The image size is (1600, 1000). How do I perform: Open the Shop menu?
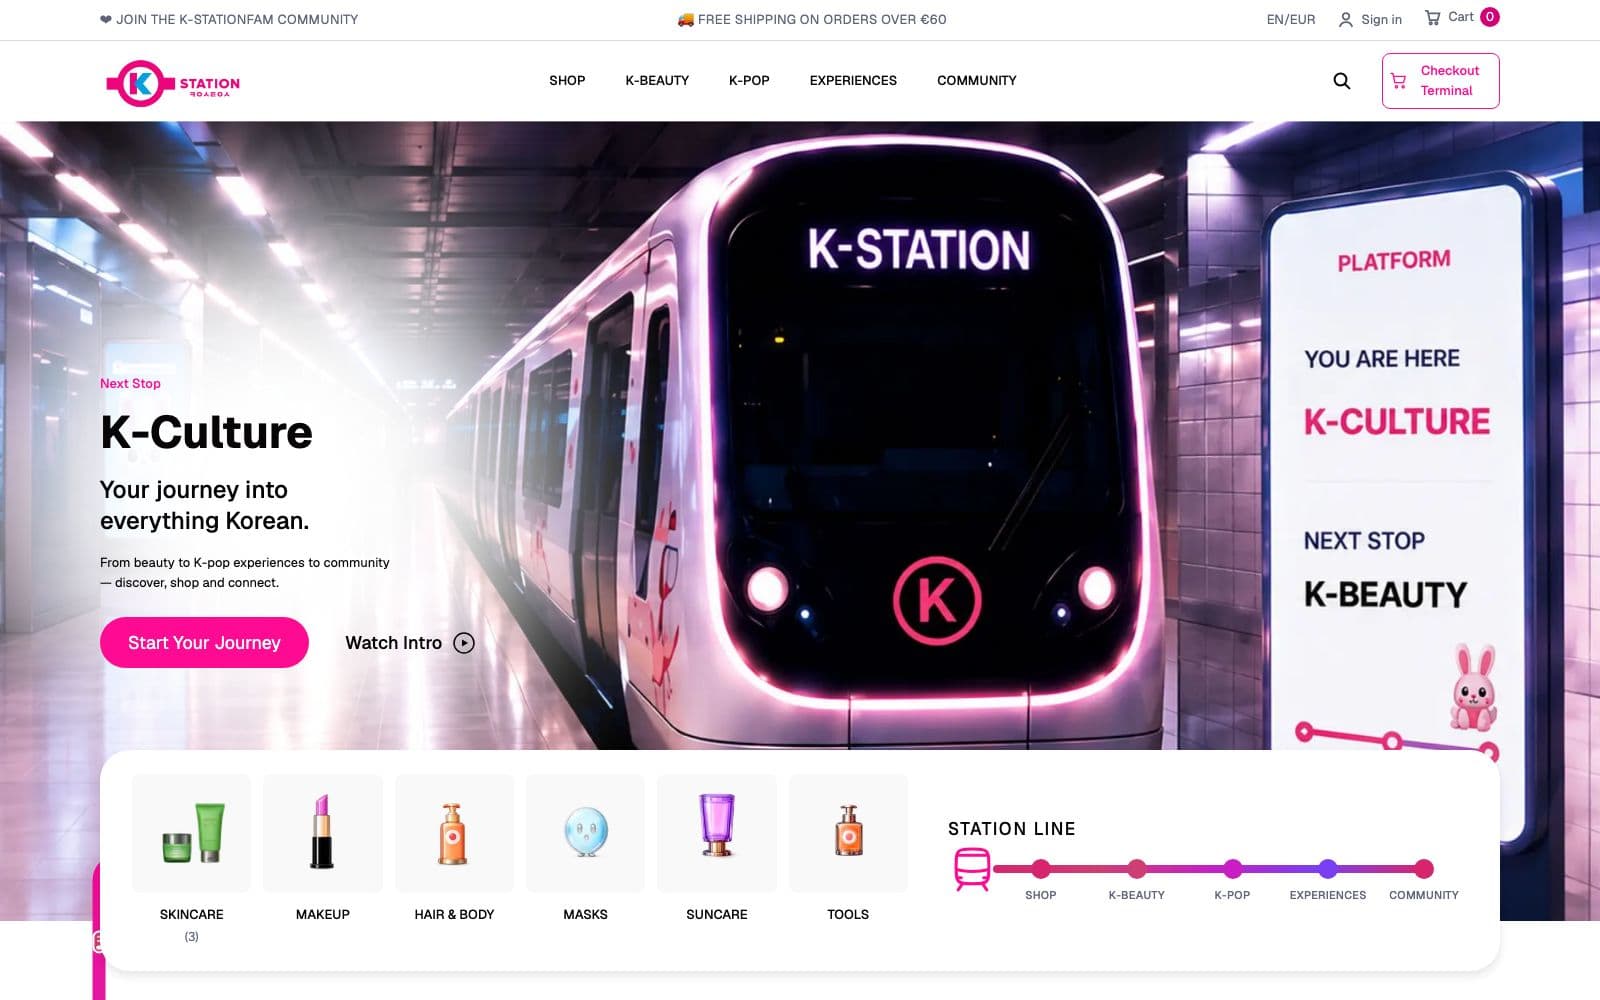pos(567,81)
